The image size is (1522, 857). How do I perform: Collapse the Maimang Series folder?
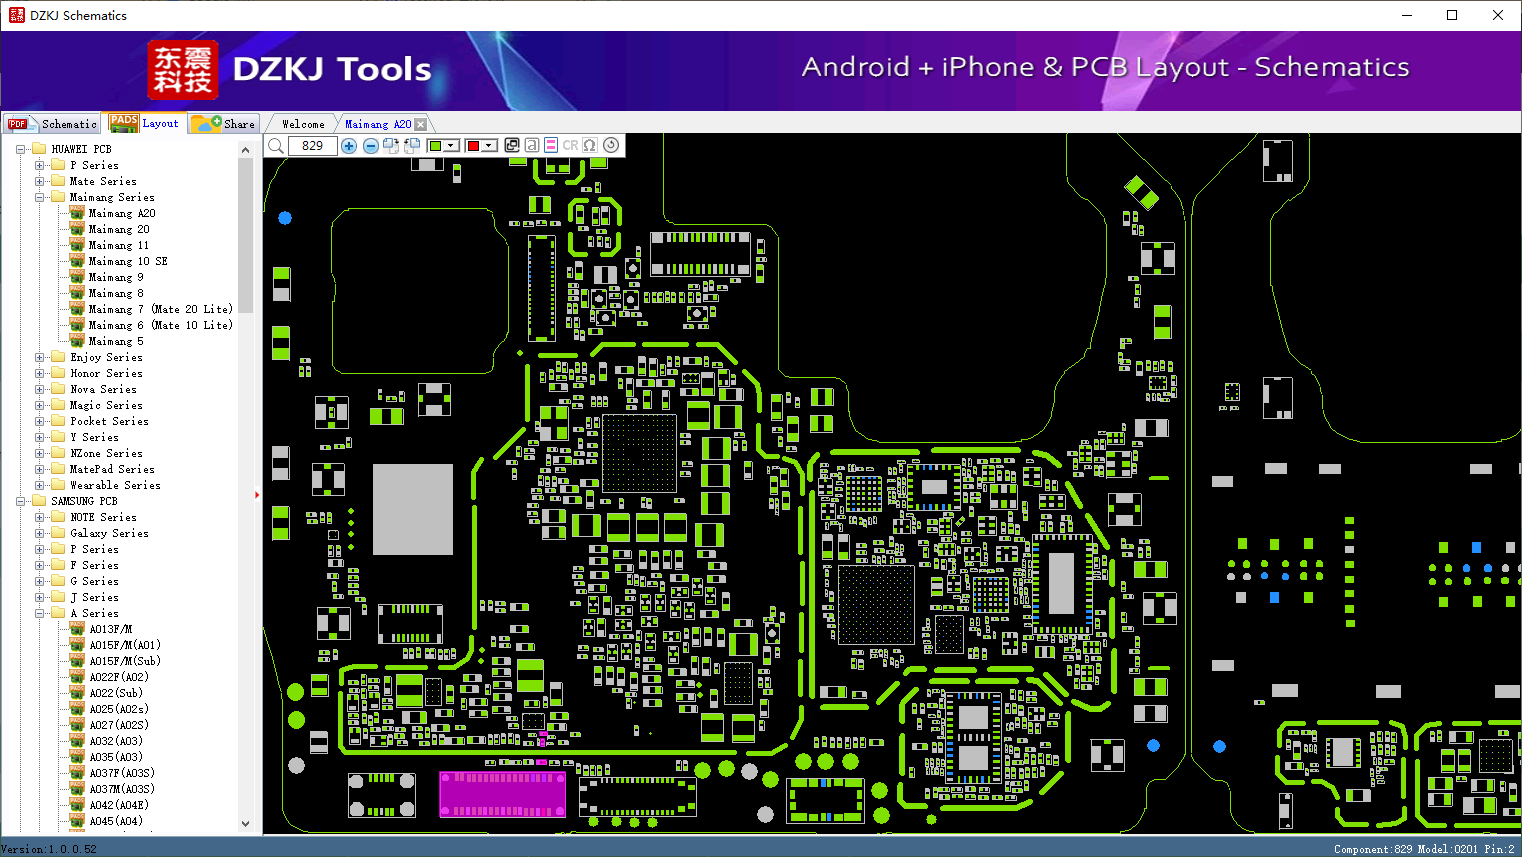(39, 197)
